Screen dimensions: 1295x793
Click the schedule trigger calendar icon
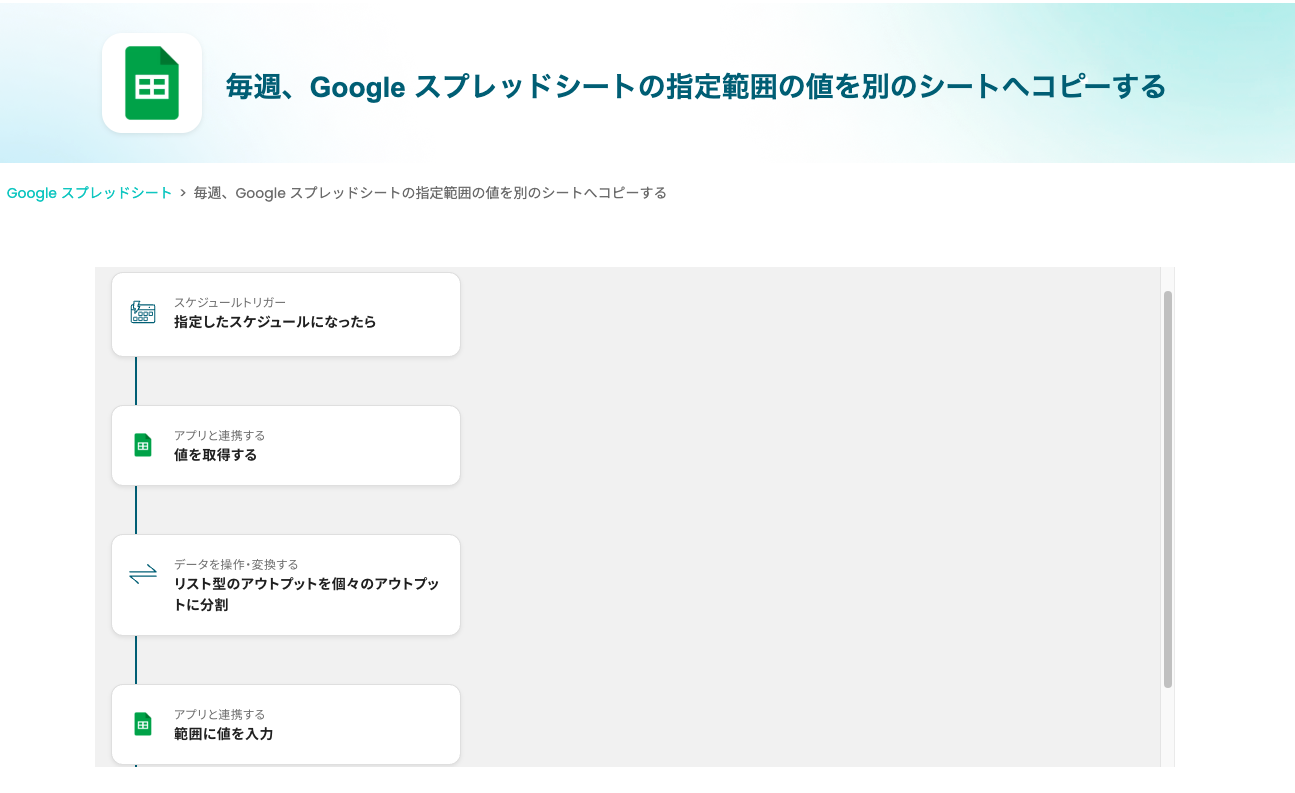(143, 313)
